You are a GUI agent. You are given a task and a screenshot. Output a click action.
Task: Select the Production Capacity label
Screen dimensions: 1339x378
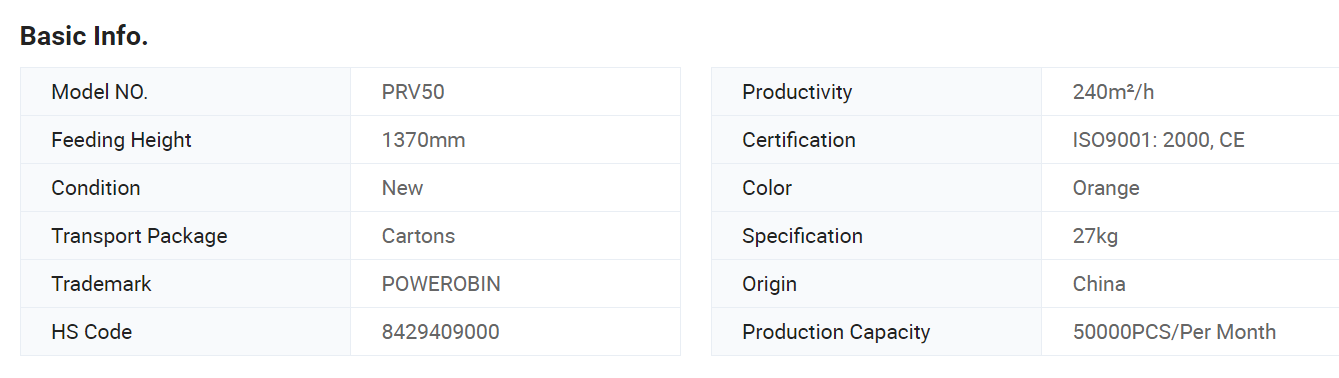pos(836,332)
